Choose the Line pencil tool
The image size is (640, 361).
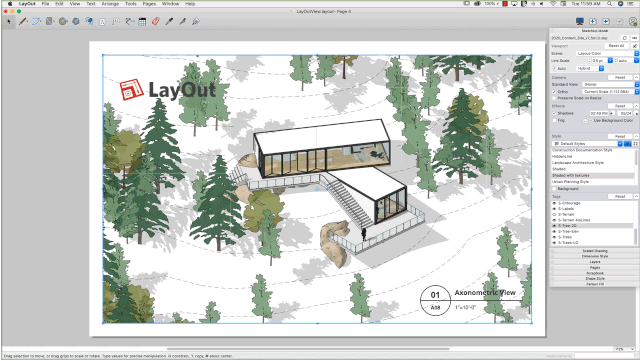click(23, 21)
